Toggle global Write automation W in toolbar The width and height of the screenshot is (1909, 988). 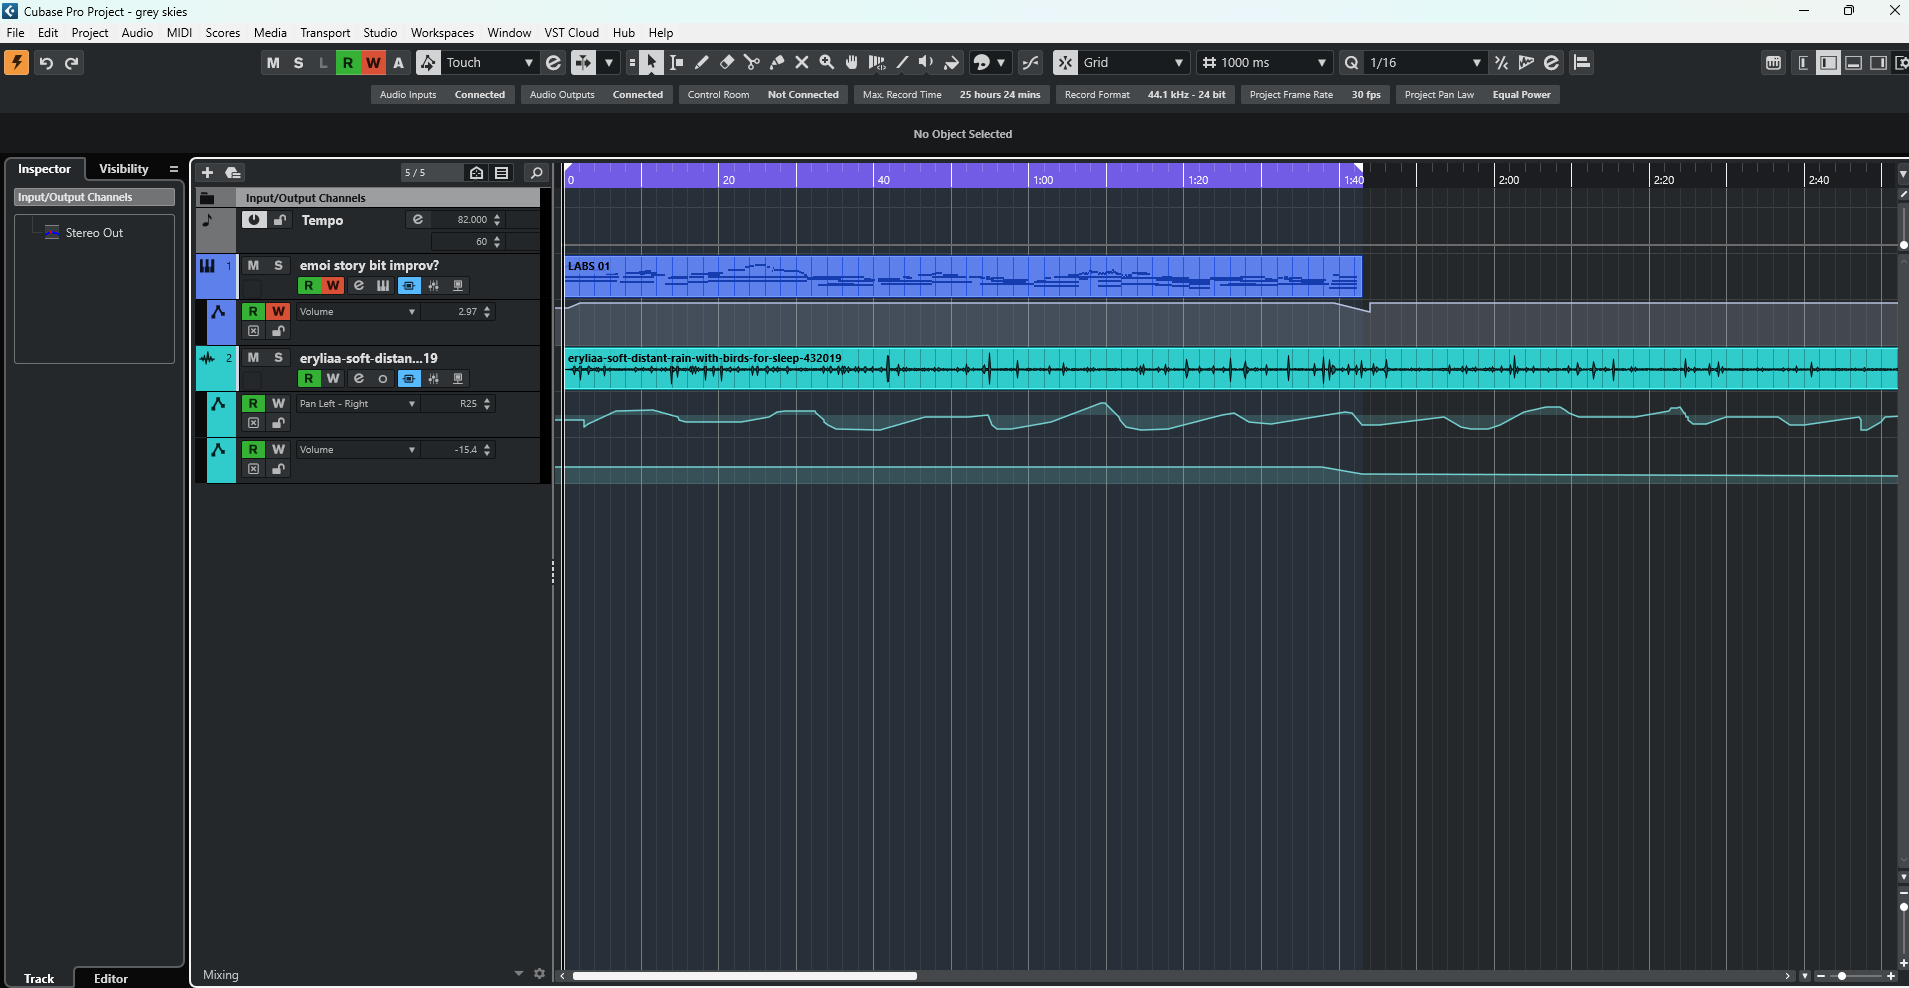pyautogui.click(x=373, y=62)
